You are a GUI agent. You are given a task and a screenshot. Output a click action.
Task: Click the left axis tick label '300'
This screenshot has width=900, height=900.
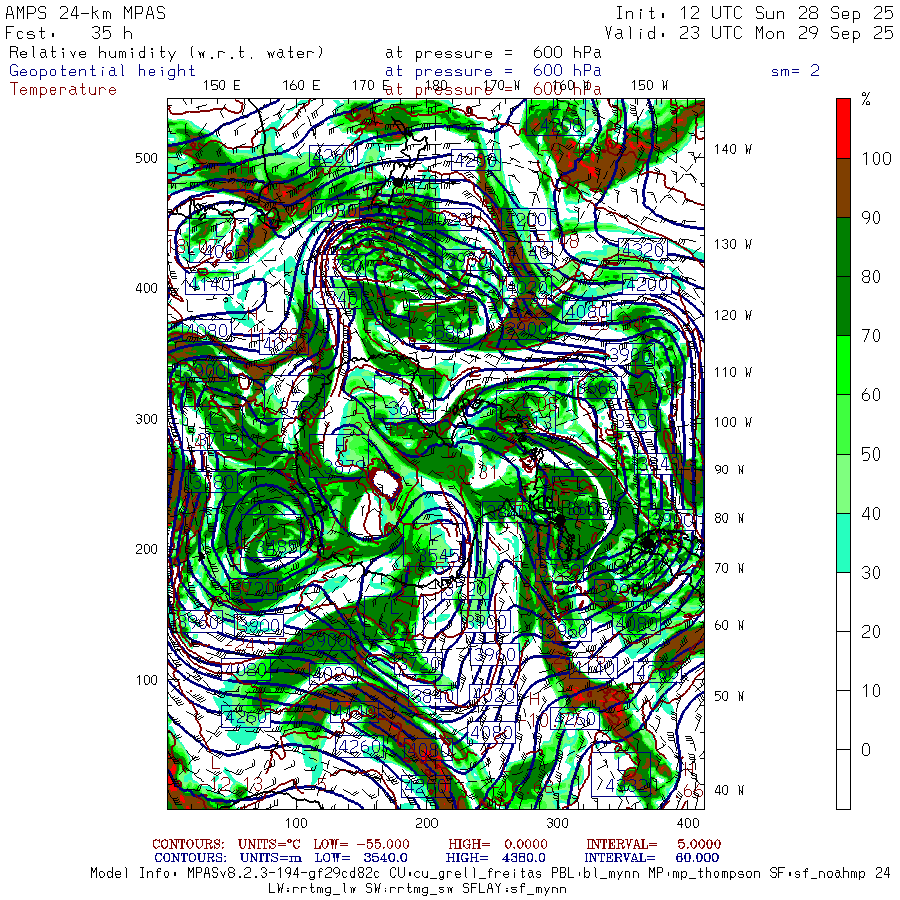146,420
